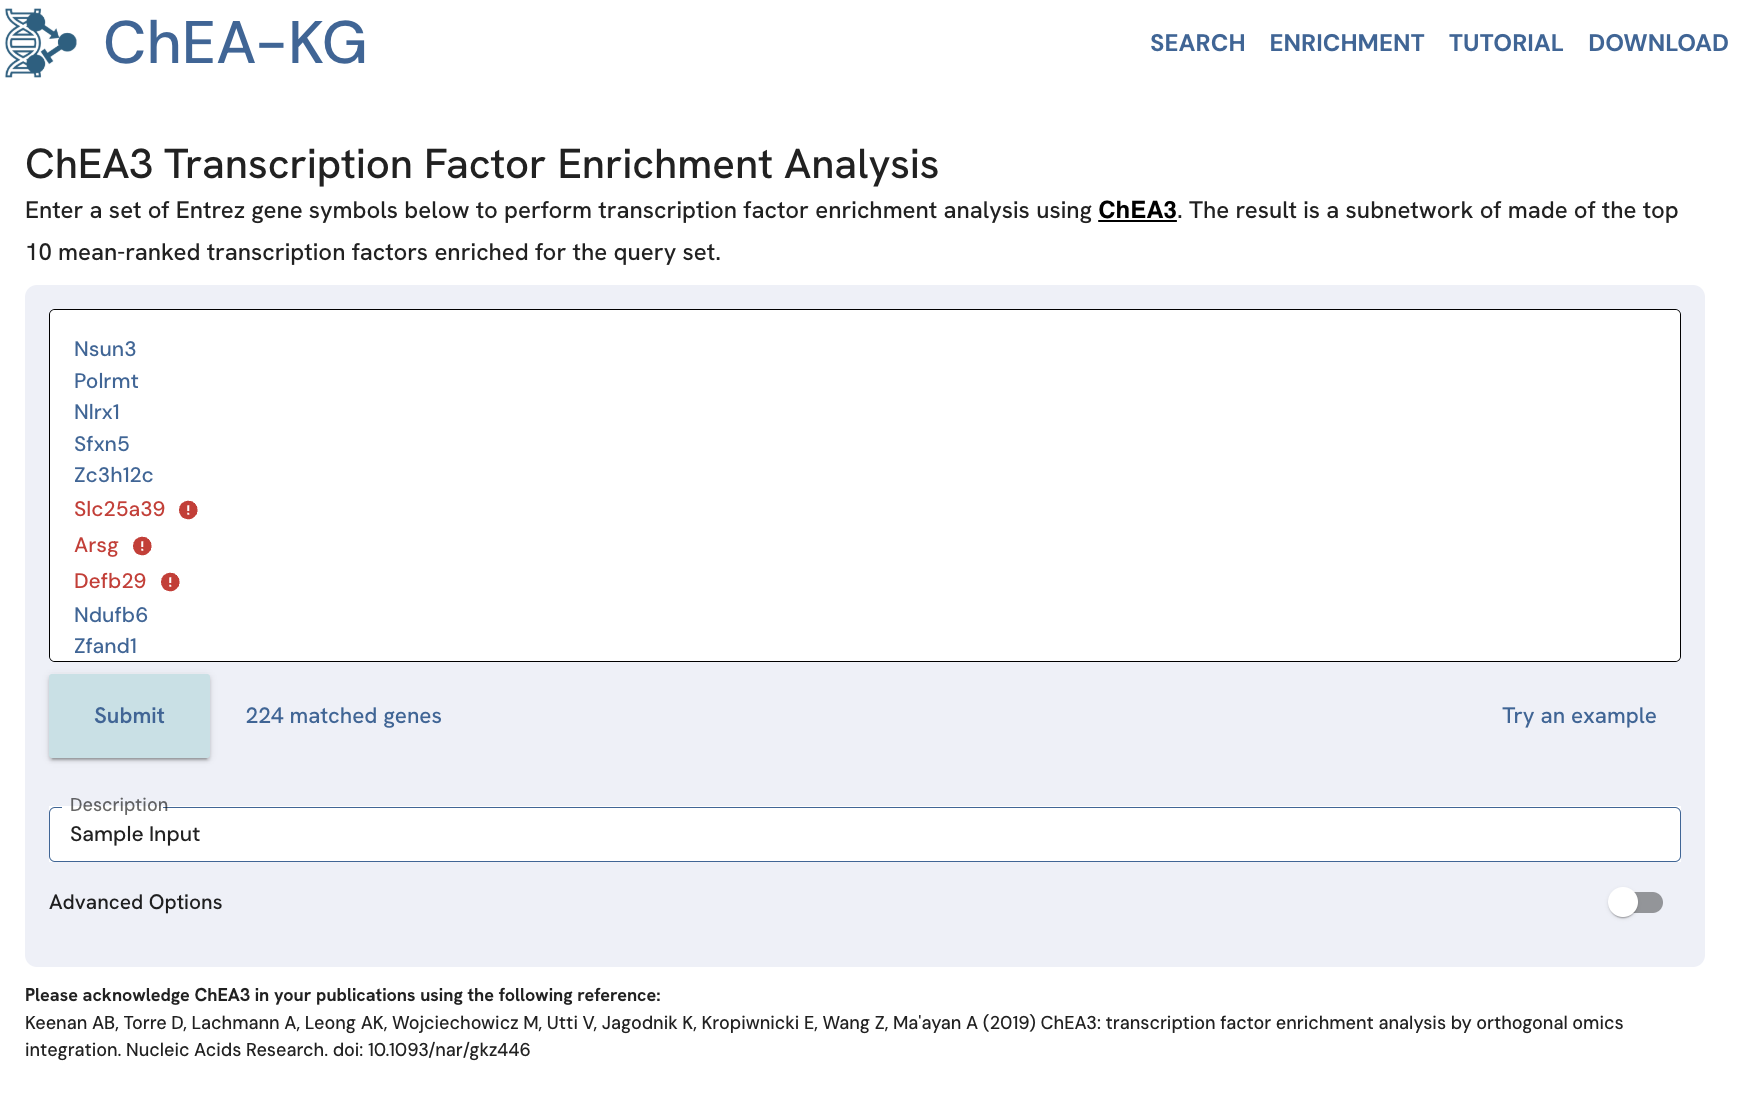Image resolution: width=1742 pixels, height=1102 pixels.
Task: Click the unmatched Arsg gene name
Action: tap(96, 545)
